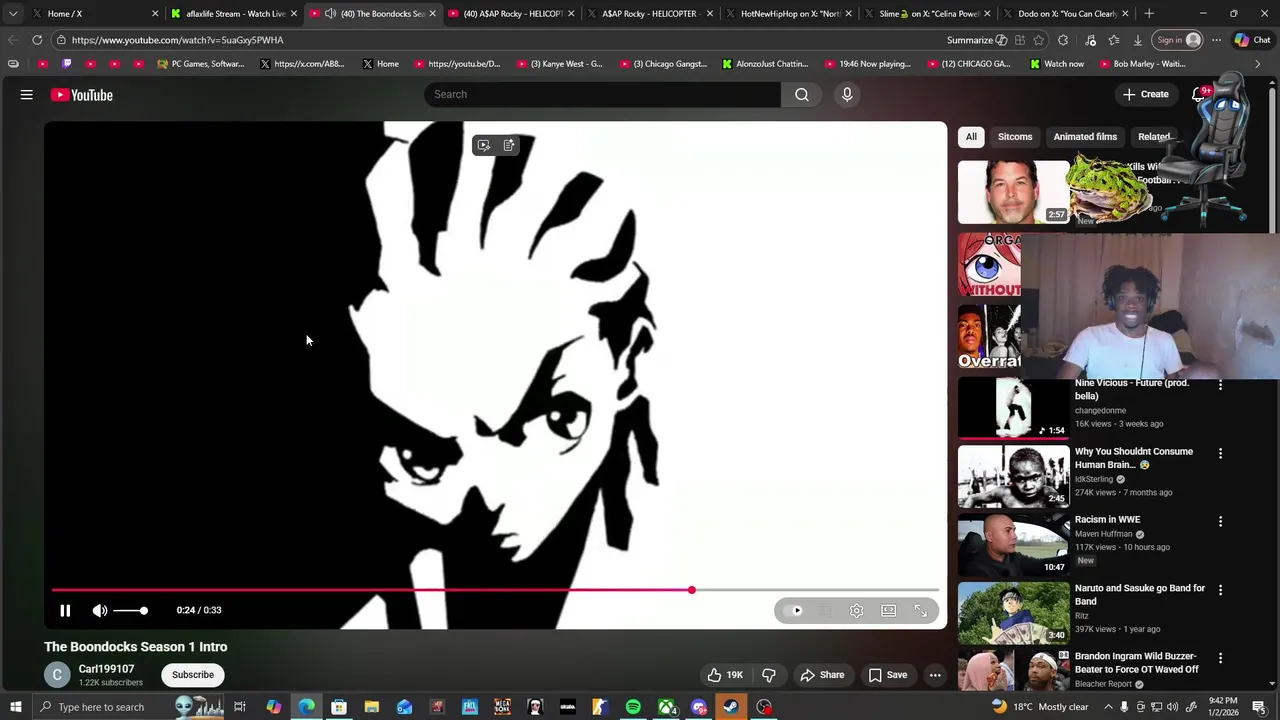Open a new browser tab
The width and height of the screenshot is (1280, 720).
click(1149, 14)
